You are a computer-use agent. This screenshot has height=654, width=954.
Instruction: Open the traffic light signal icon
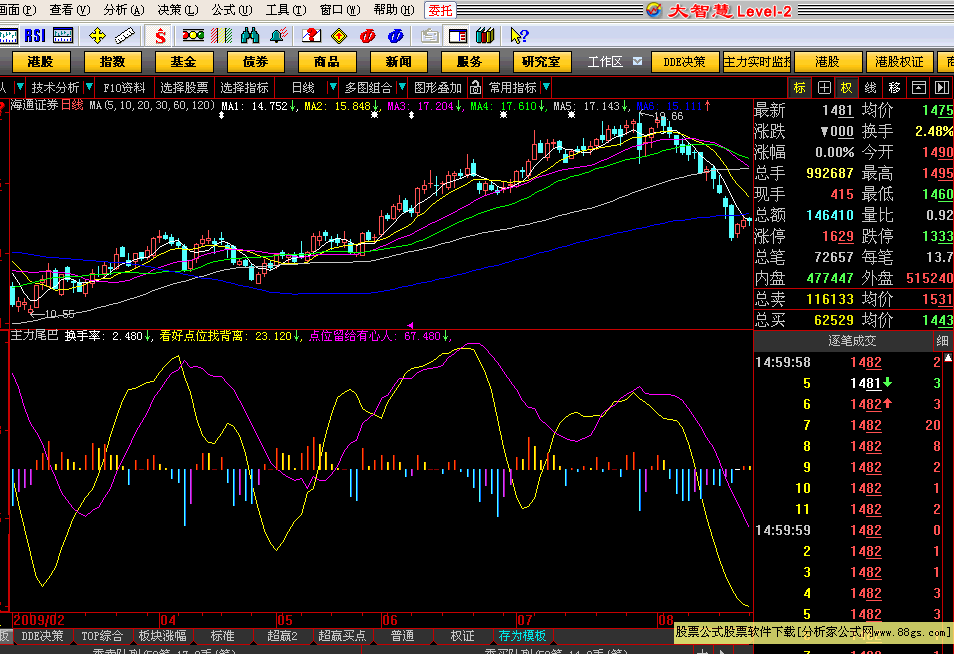193,36
